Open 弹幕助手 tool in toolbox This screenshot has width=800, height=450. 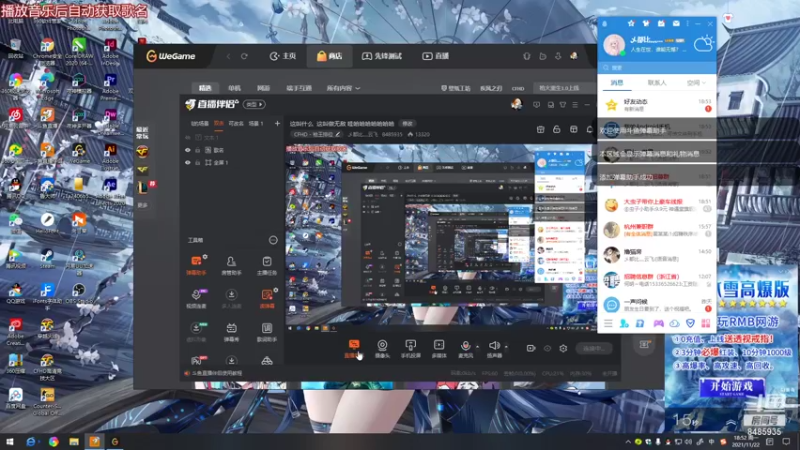pos(196,265)
